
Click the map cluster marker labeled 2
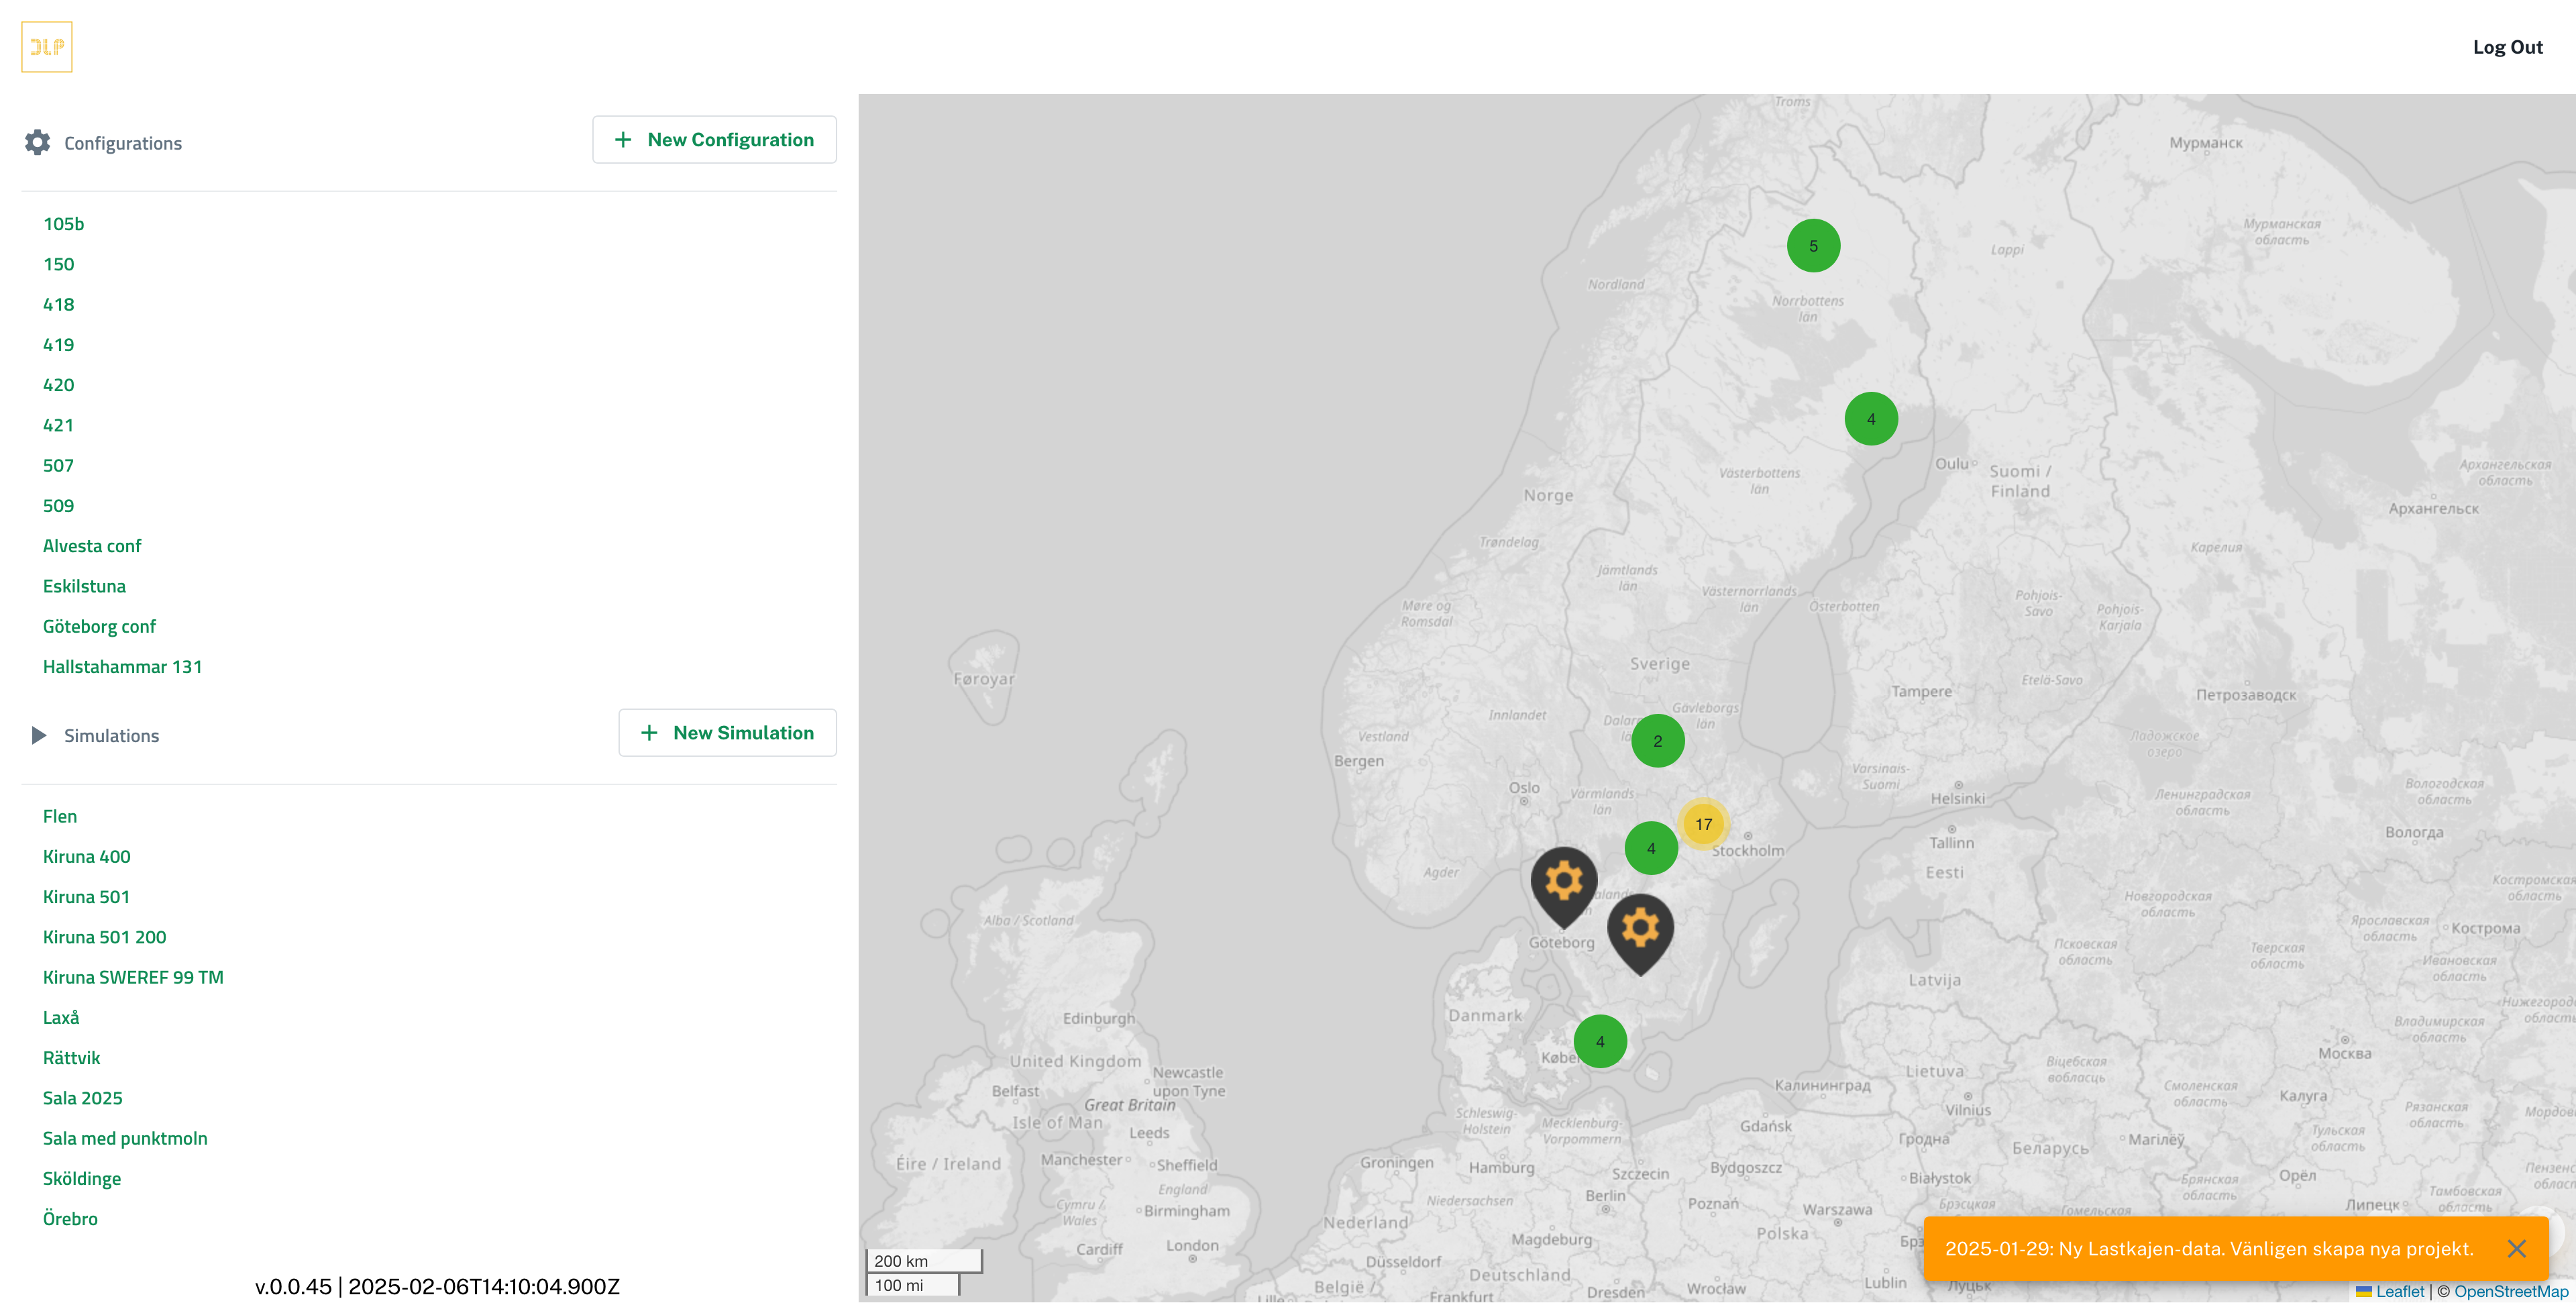pyautogui.click(x=1657, y=741)
